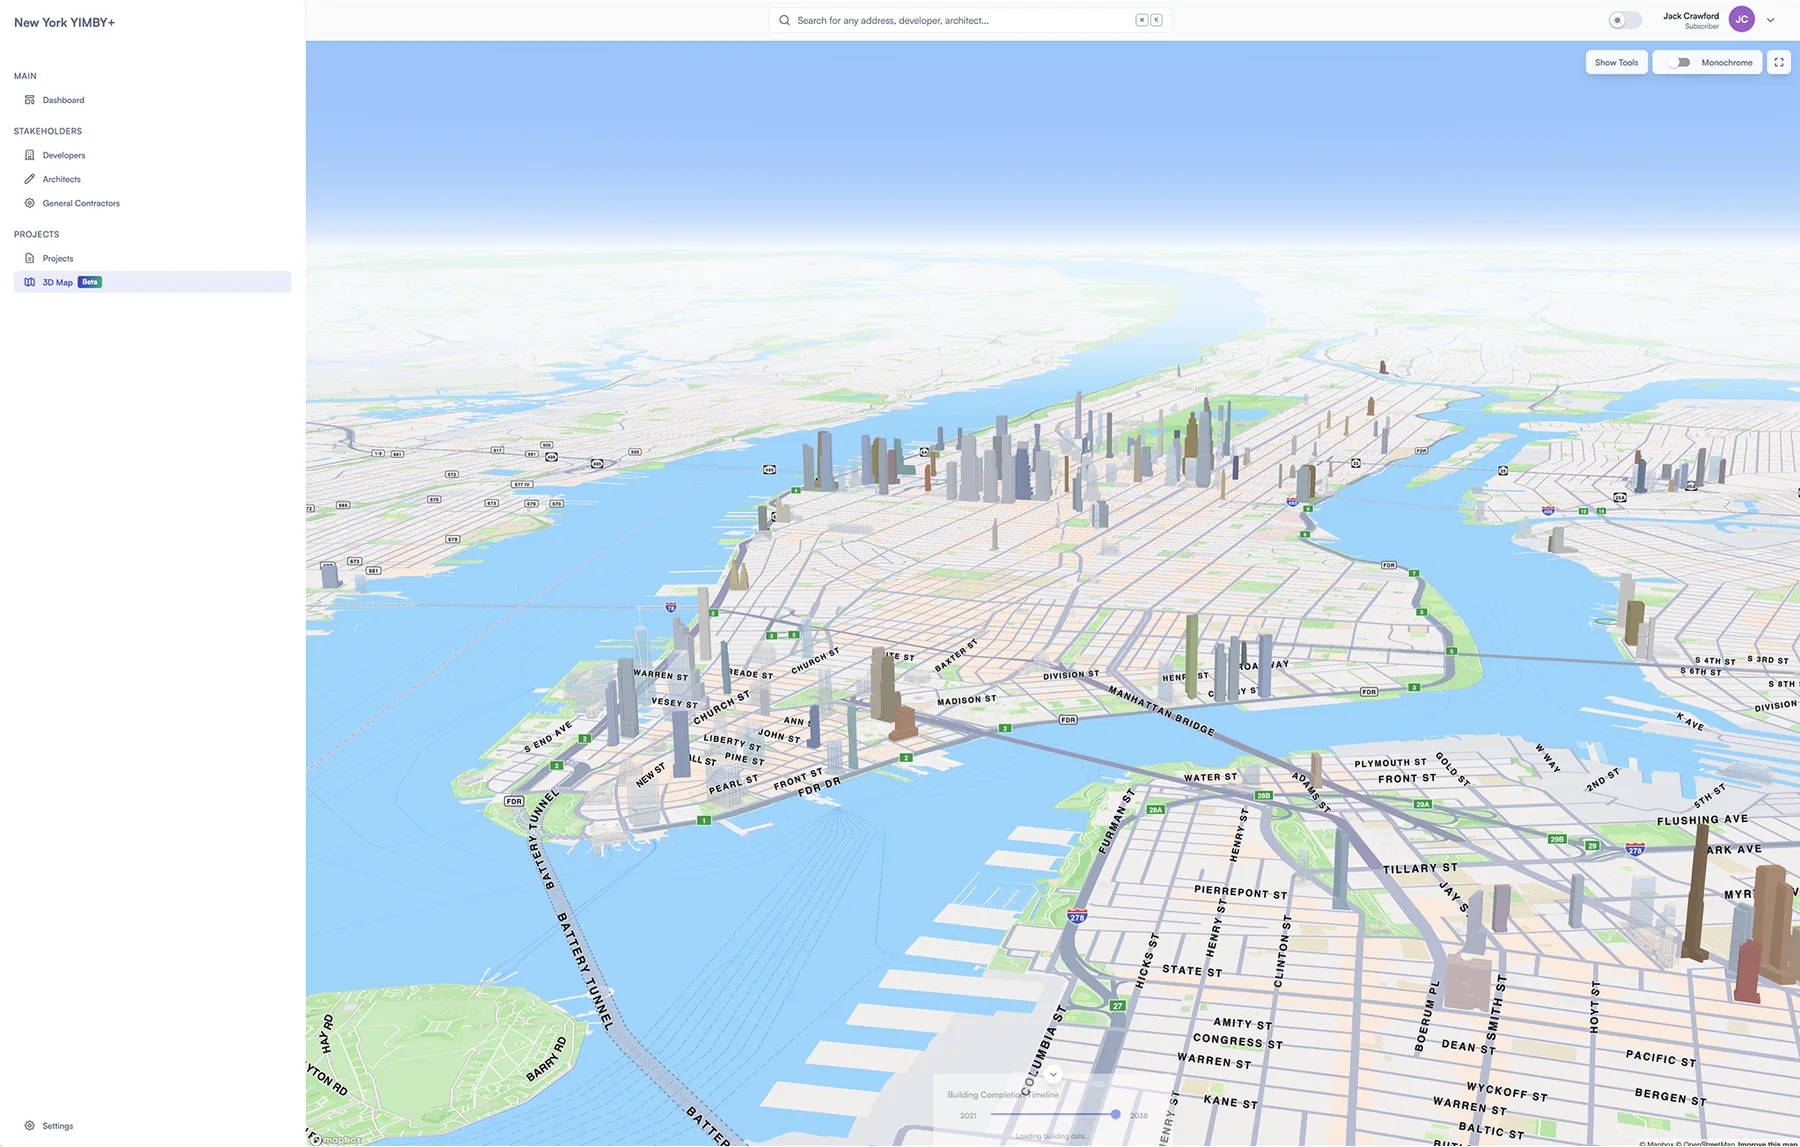Click the Manhattan Bridge map label
The height and width of the screenshot is (1147, 1800).
point(1161,711)
